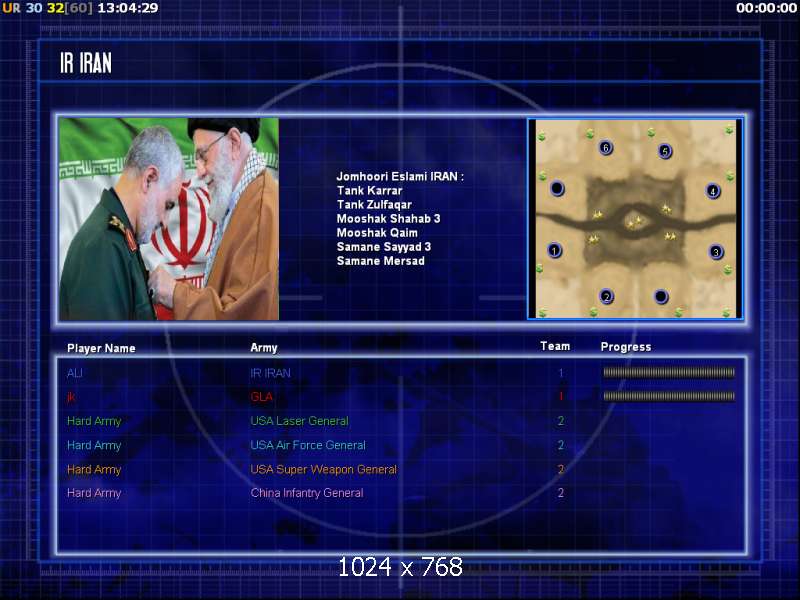Screen dimensions: 800x600
Task: Click the China Infantry General entry
Action: [x=307, y=493]
